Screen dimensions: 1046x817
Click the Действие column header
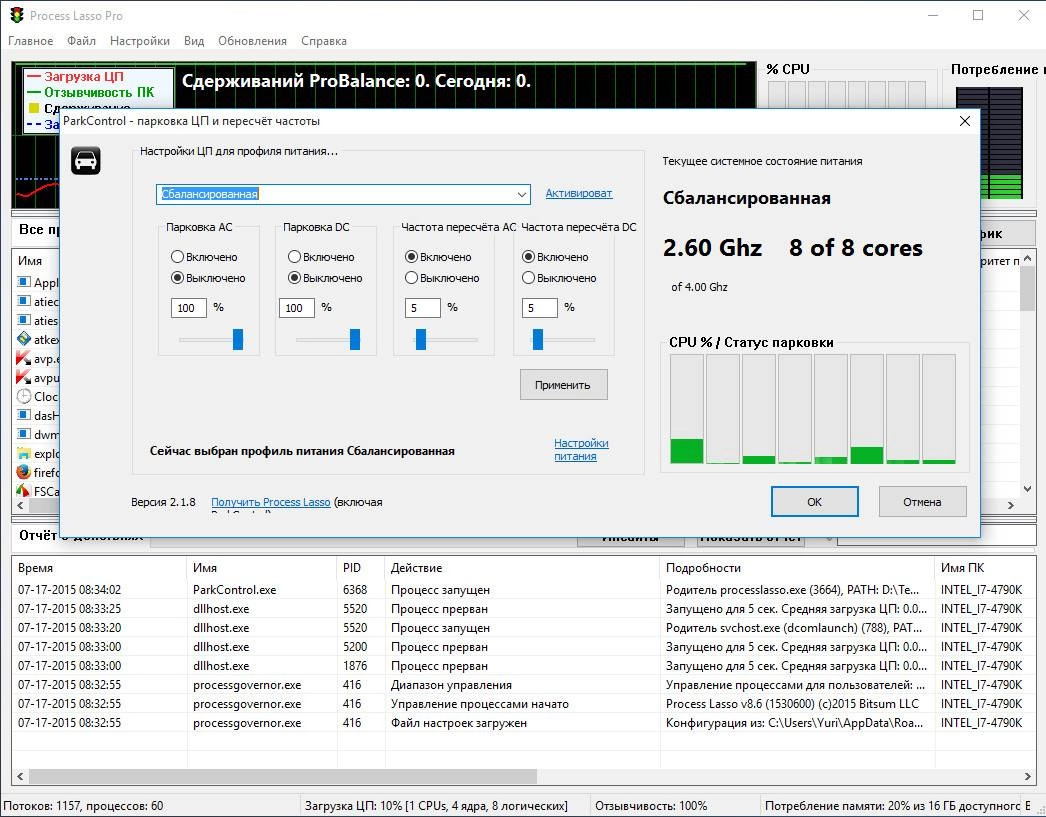point(522,568)
